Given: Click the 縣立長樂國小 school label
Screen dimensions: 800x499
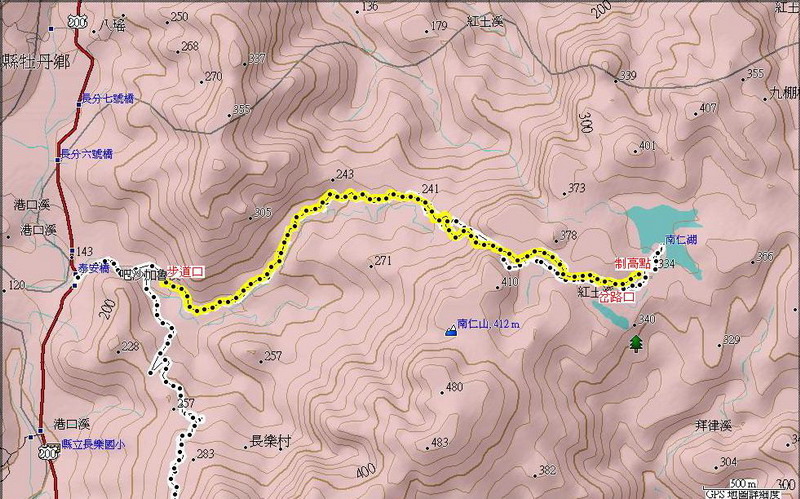Looking at the screenshot, I should tap(93, 445).
